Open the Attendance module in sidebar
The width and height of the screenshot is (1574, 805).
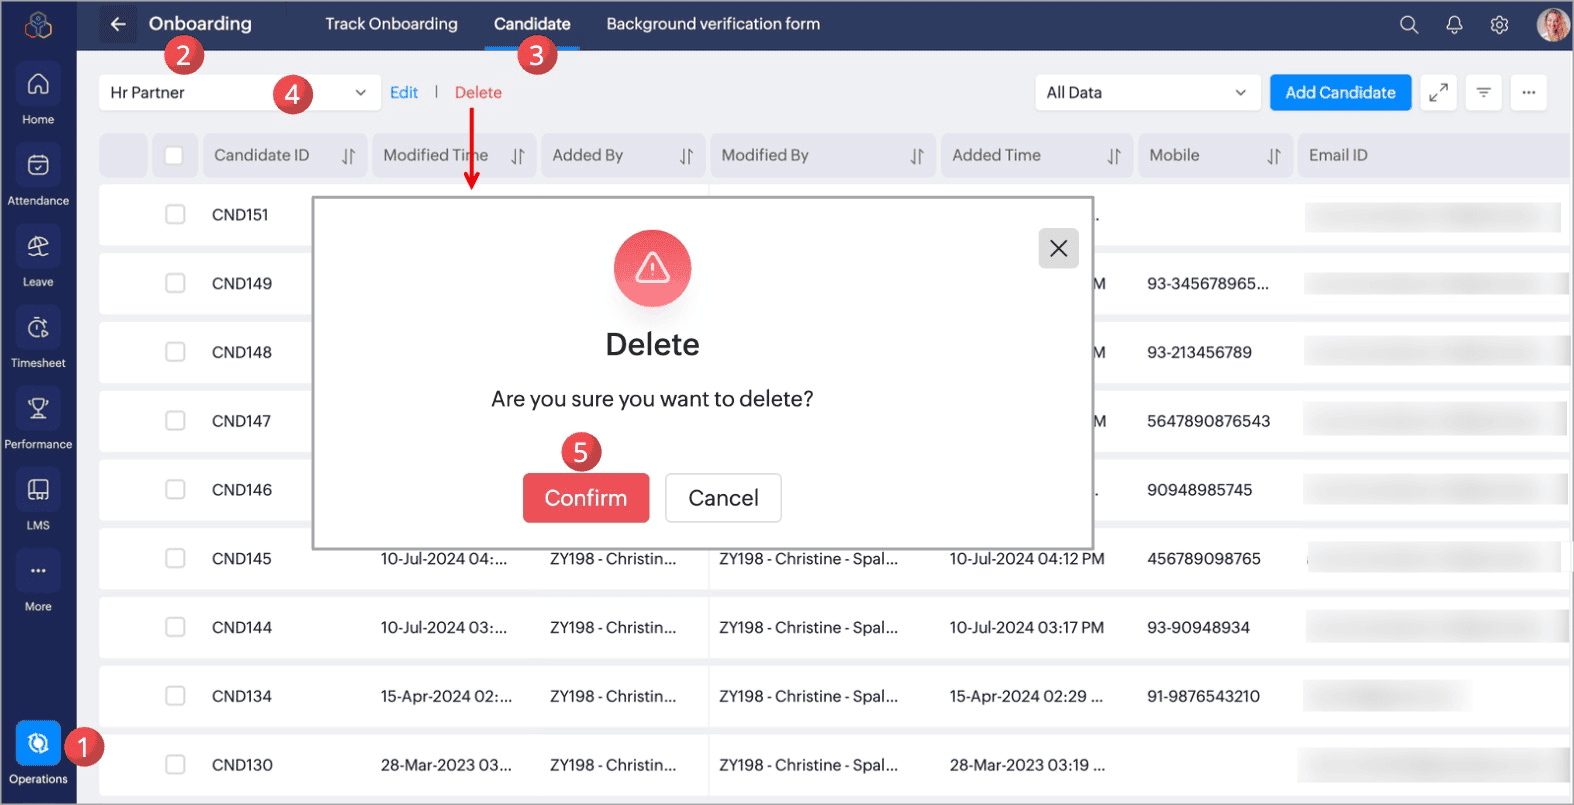point(38,166)
